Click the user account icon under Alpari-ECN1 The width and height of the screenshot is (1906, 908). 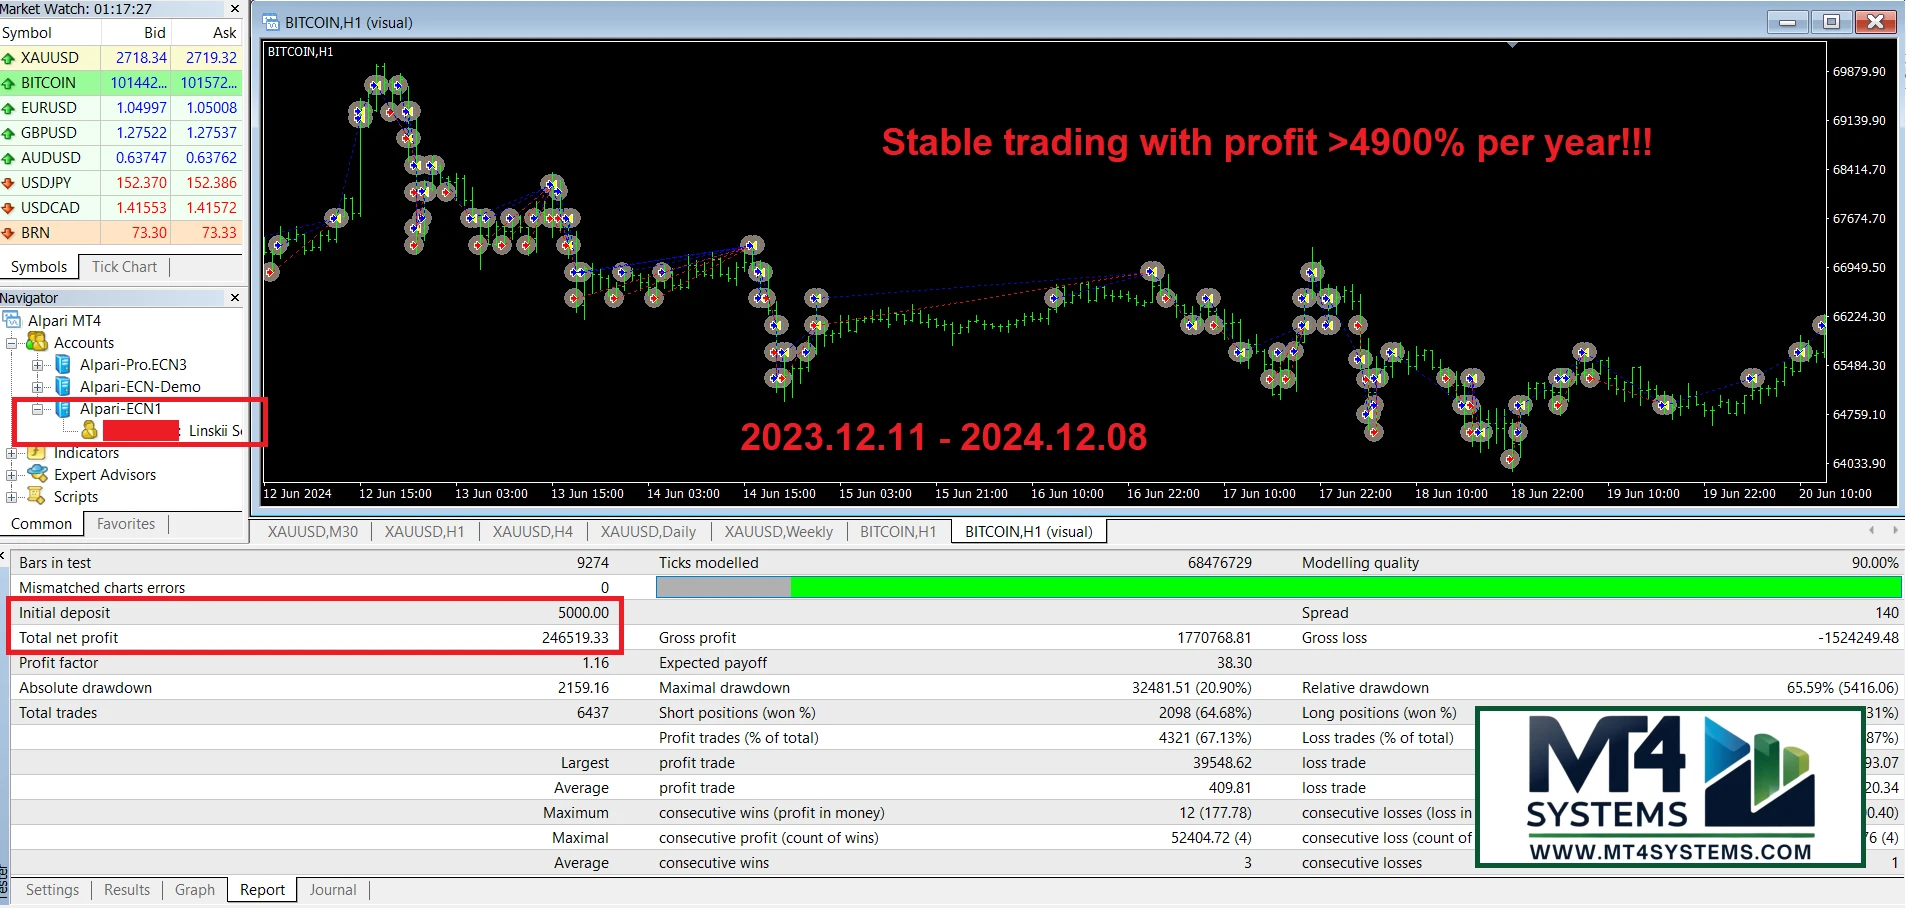89,430
